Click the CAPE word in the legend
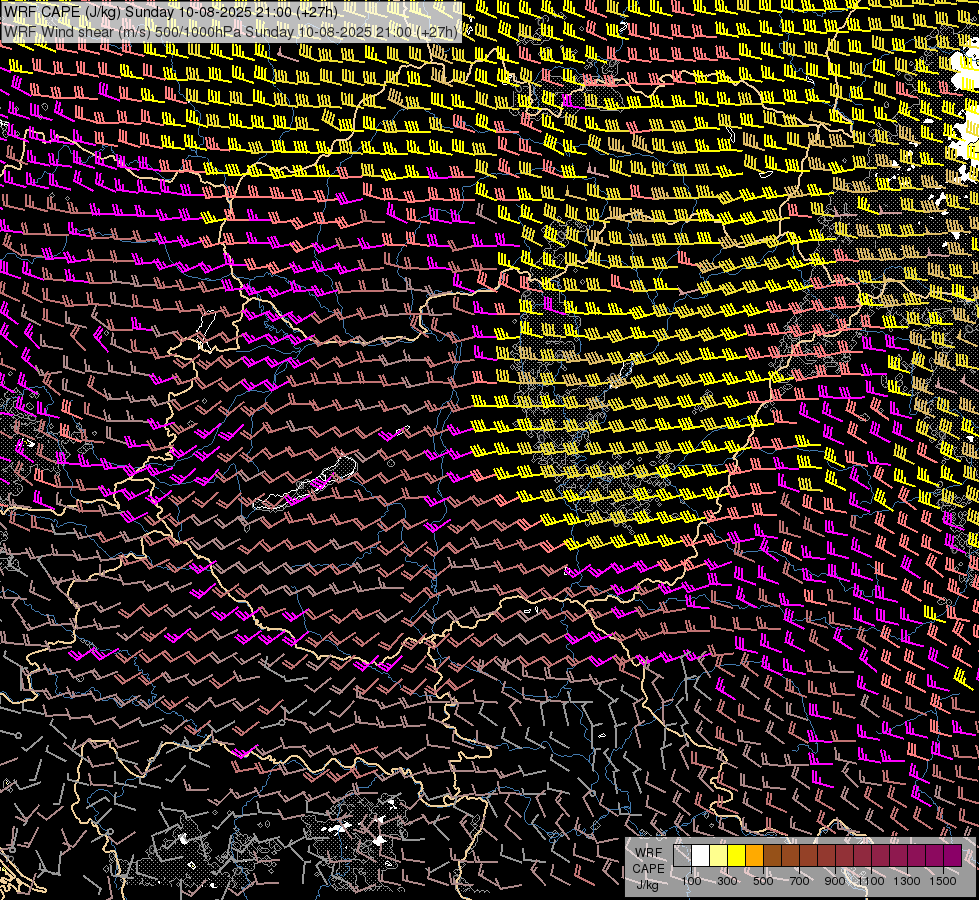The width and height of the screenshot is (979, 900). coord(648,869)
